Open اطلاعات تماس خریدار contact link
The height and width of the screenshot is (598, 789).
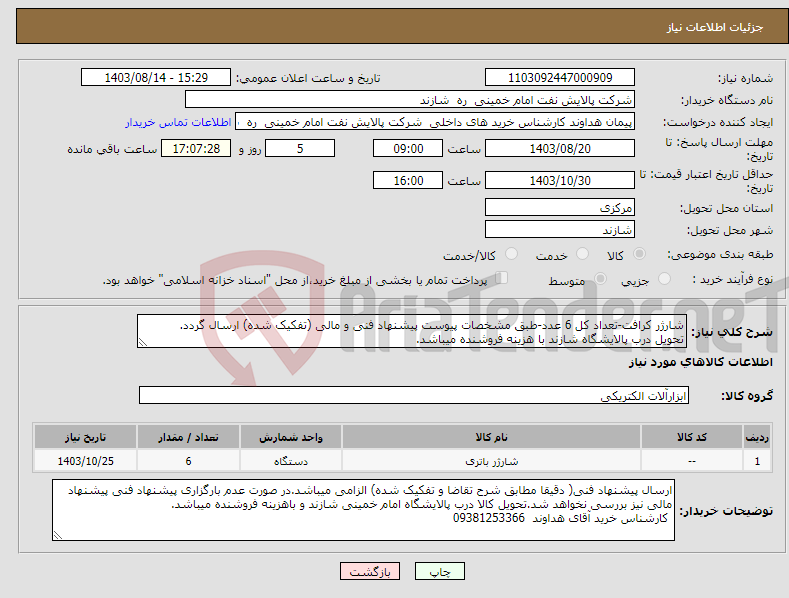178,122
